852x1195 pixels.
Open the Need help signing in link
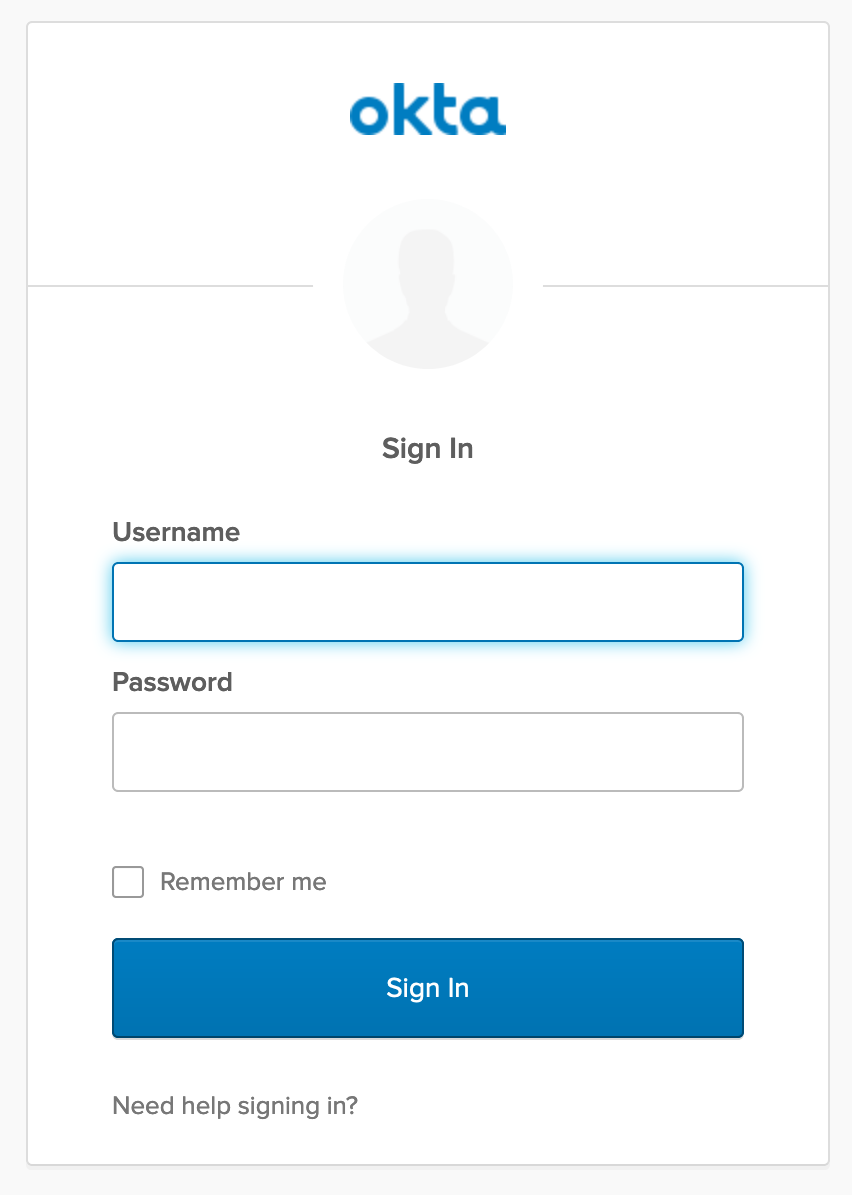click(x=236, y=1106)
